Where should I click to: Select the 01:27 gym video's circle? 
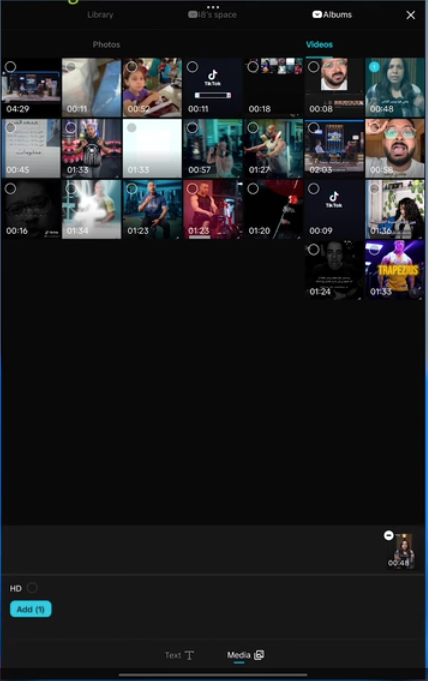[253, 127]
